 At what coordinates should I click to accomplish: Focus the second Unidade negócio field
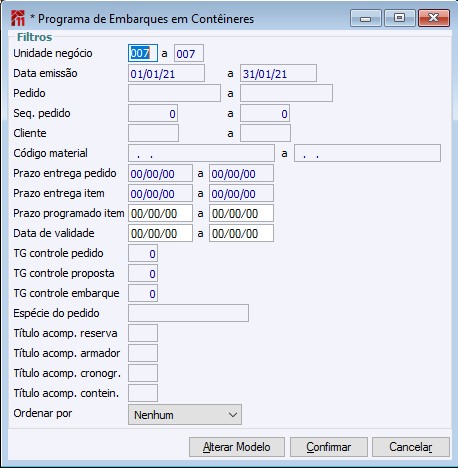(189, 53)
